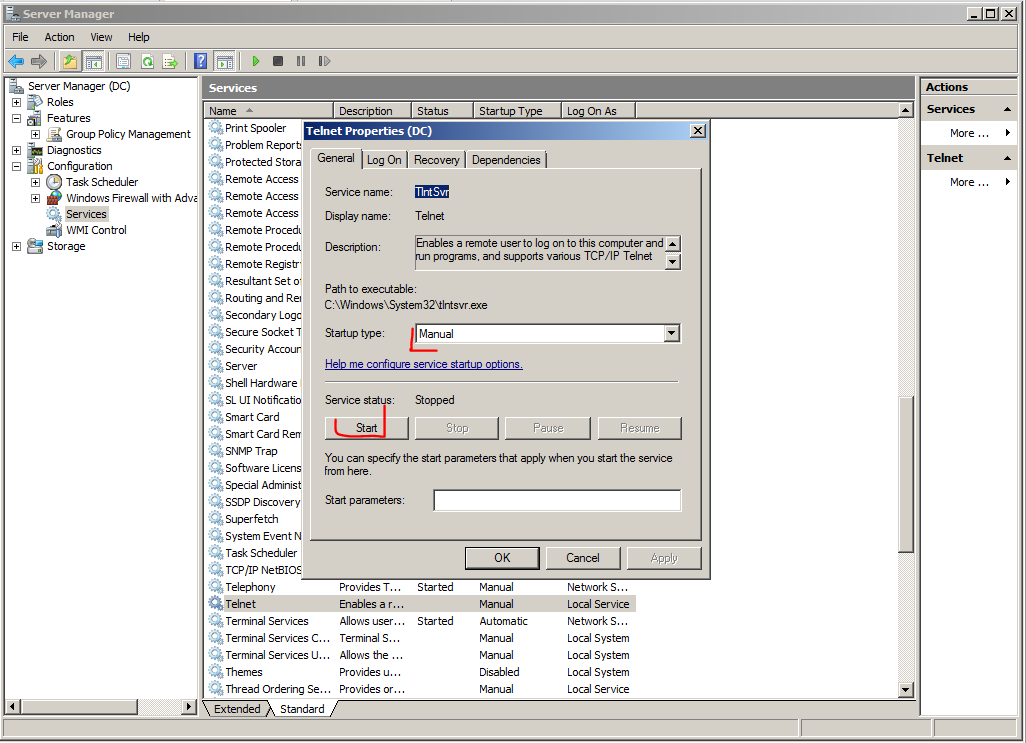
Task: Collapse the Telnet section in Actions pane
Action: [x=1007, y=158]
